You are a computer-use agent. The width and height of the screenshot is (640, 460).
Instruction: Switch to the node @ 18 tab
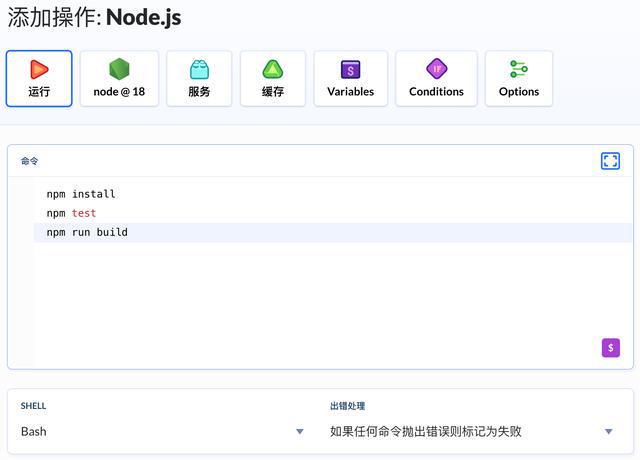pos(119,78)
